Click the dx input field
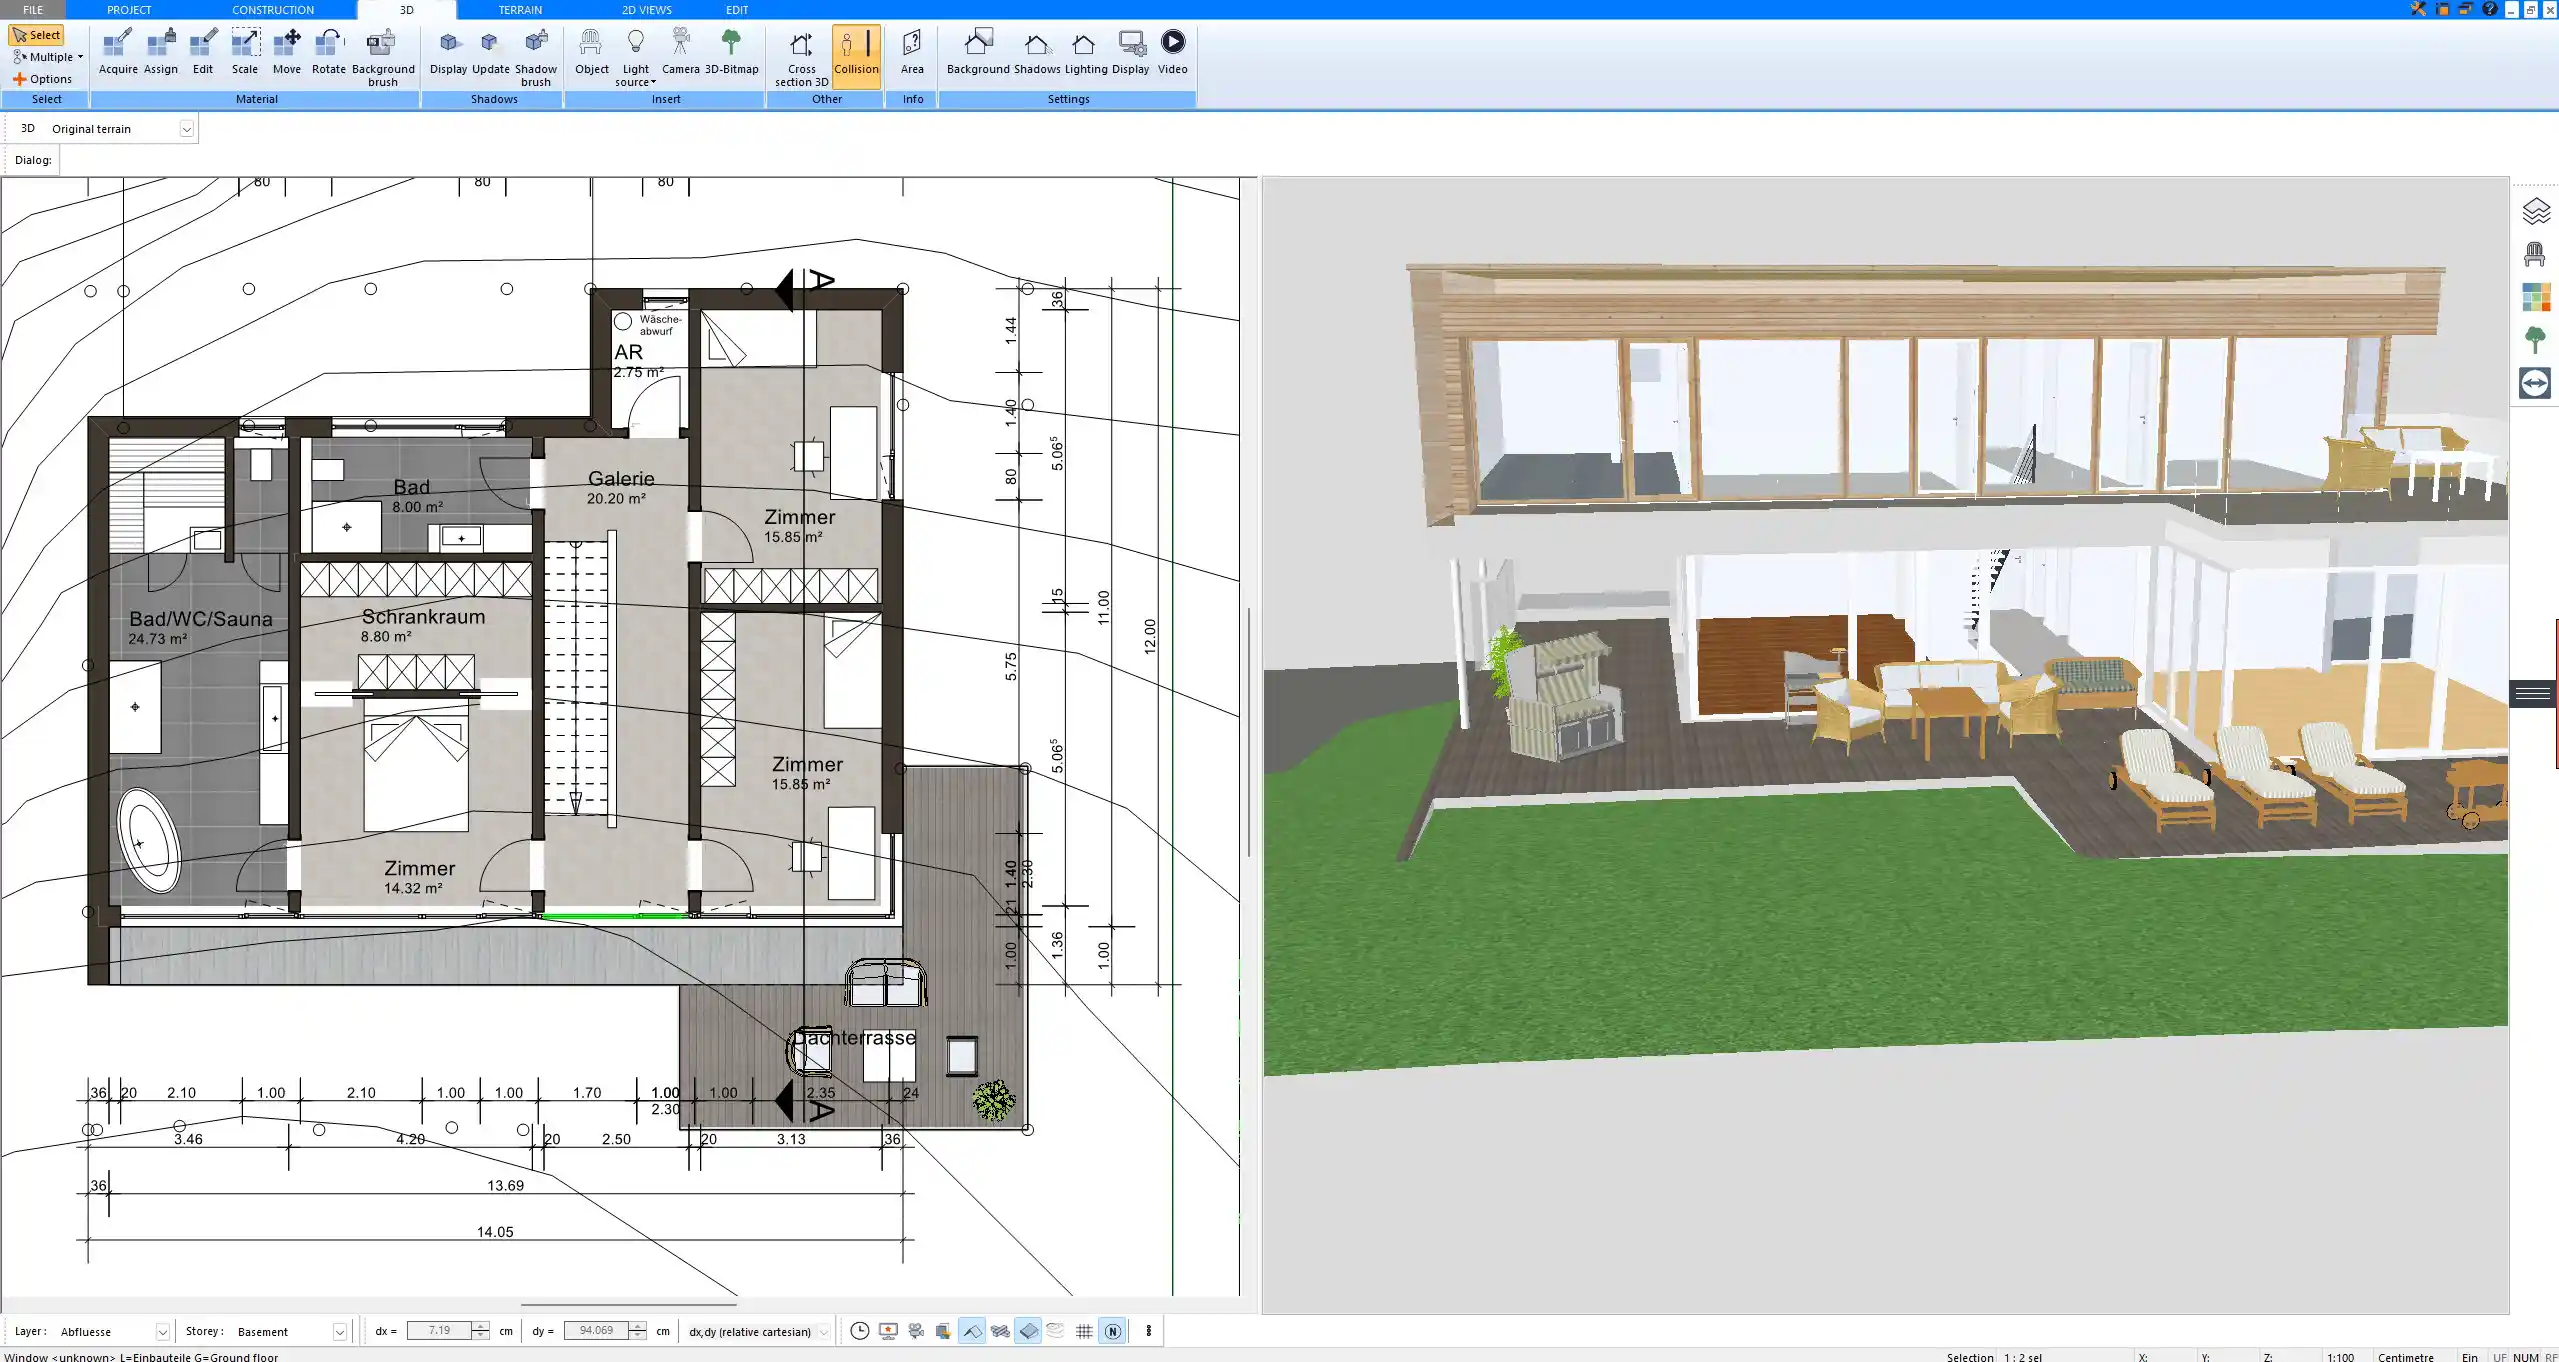This screenshot has height=1362, width=2559. point(440,1331)
